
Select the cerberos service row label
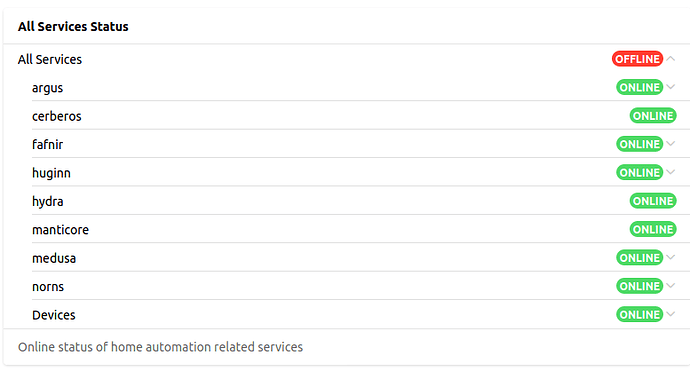57,116
